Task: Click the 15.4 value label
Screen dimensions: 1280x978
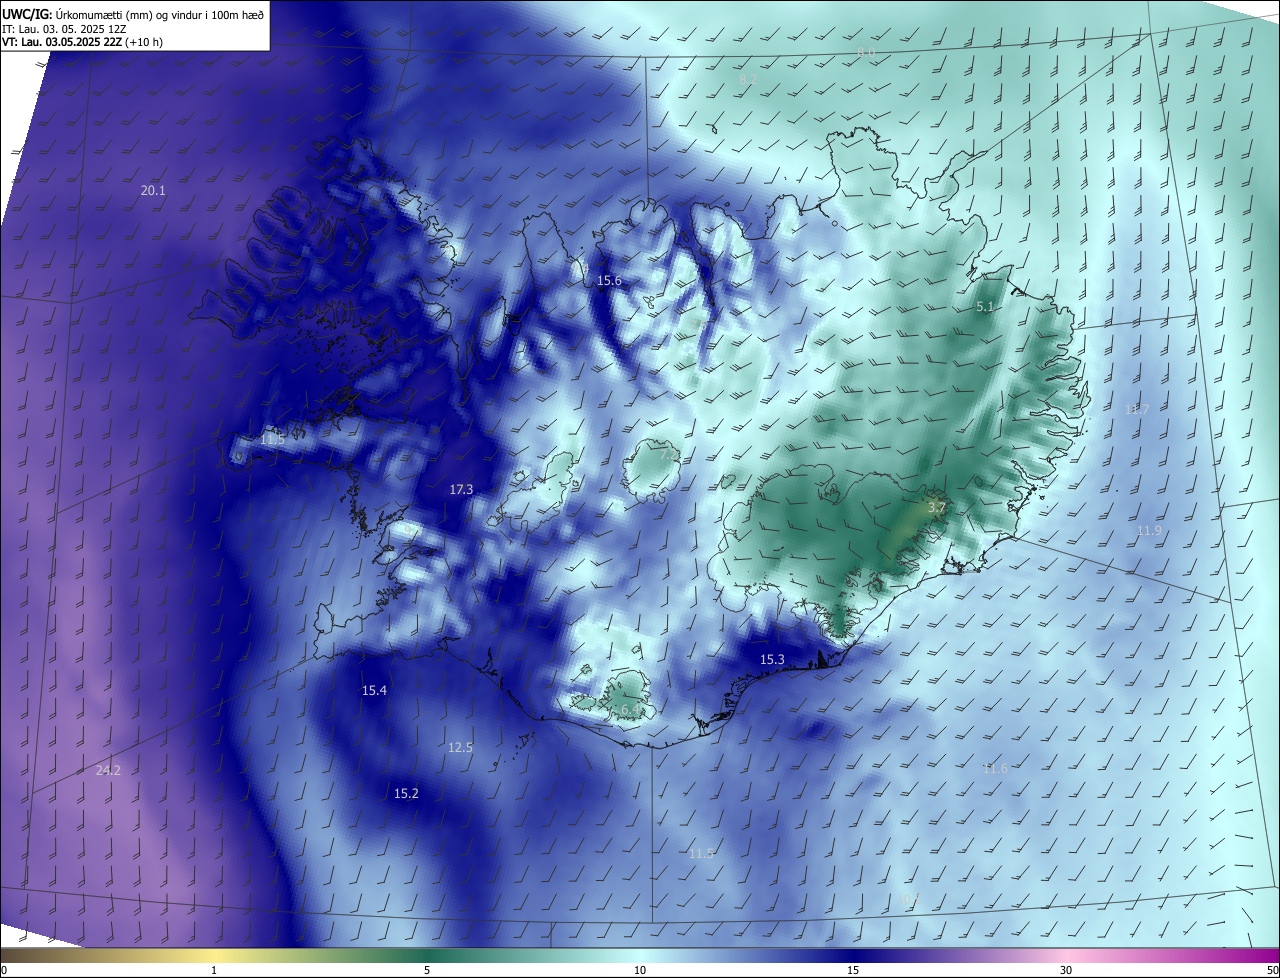Action: [374, 690]
